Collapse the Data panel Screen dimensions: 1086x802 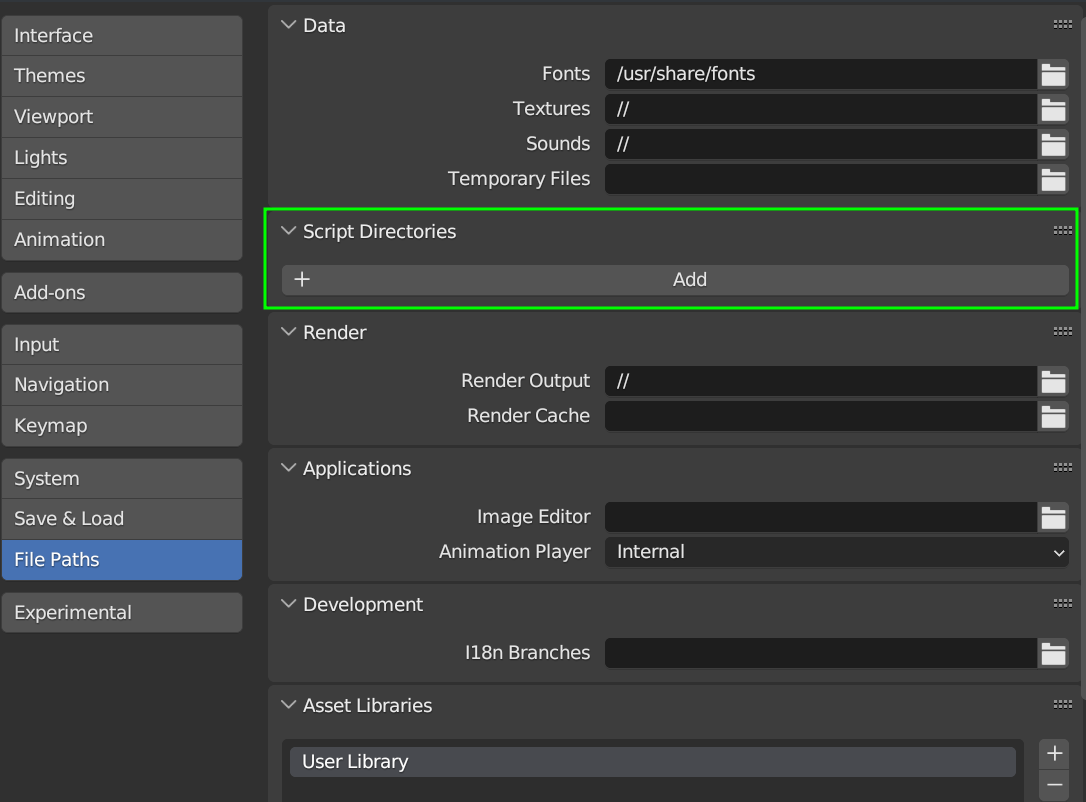point(289,25)
